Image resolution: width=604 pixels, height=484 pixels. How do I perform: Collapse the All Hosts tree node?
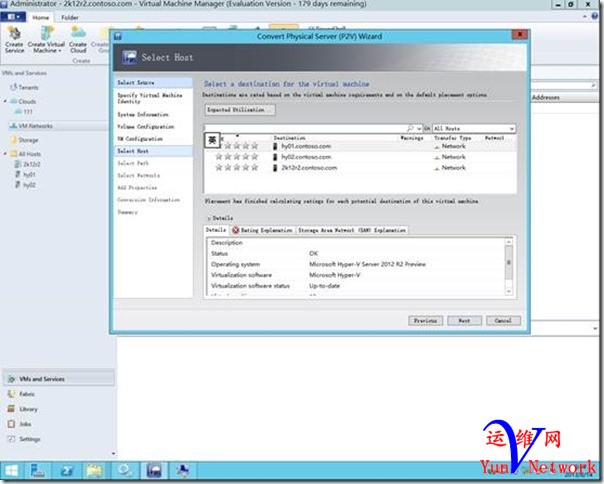pos(5,154)
